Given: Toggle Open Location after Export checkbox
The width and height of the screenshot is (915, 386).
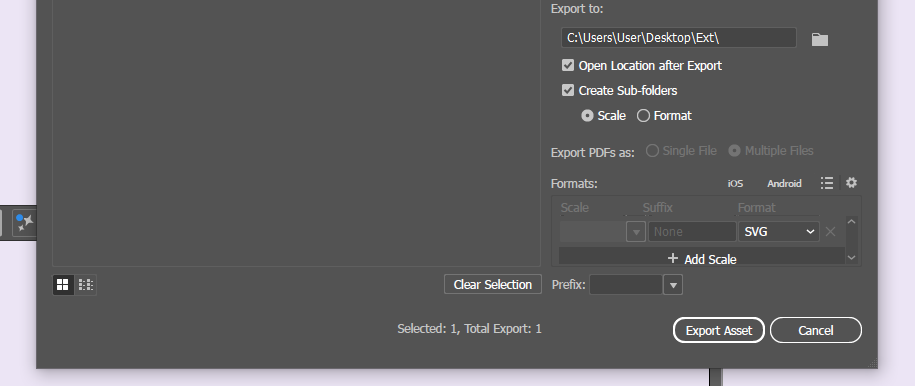Looking at the screenshot, I should click(x=568, y=65).
